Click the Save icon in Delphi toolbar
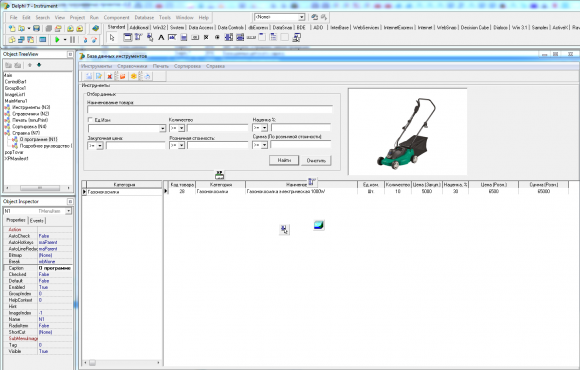This screenshot has width=580, height=370. pos(36,28)
